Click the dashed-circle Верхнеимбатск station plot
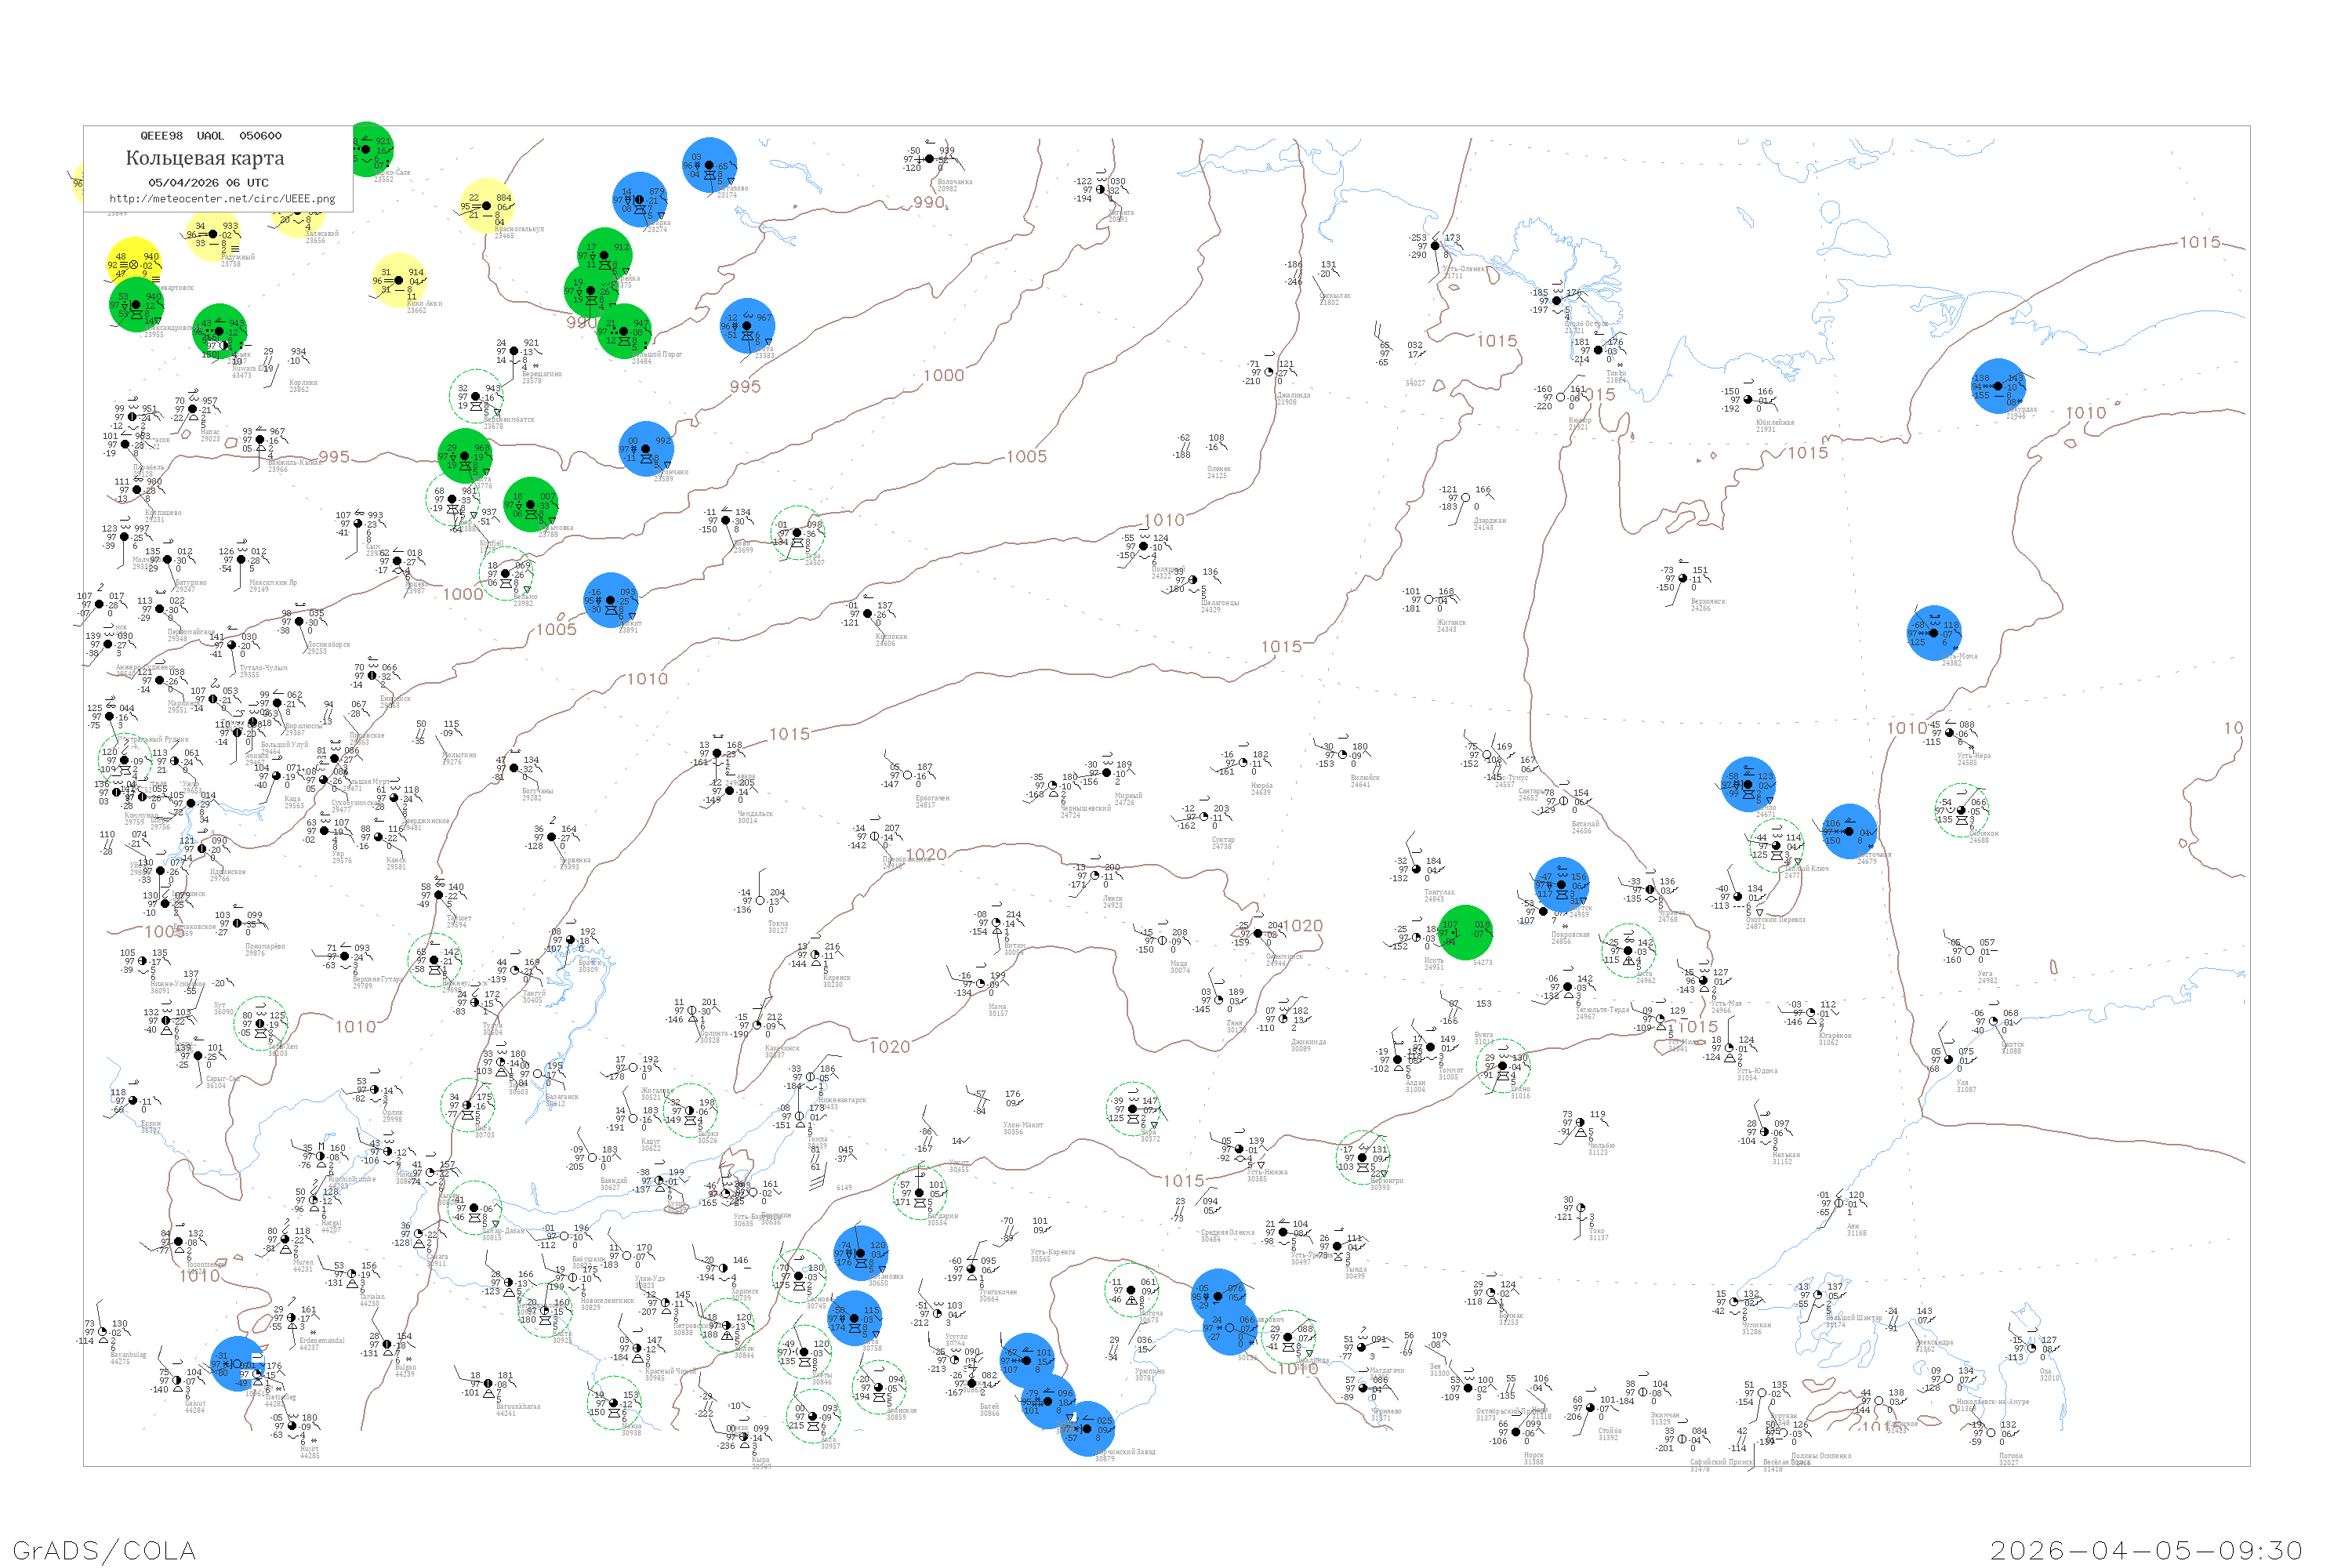Image resolution: width=2352 pixels, height=1568 pixels. tap(476, 397)
